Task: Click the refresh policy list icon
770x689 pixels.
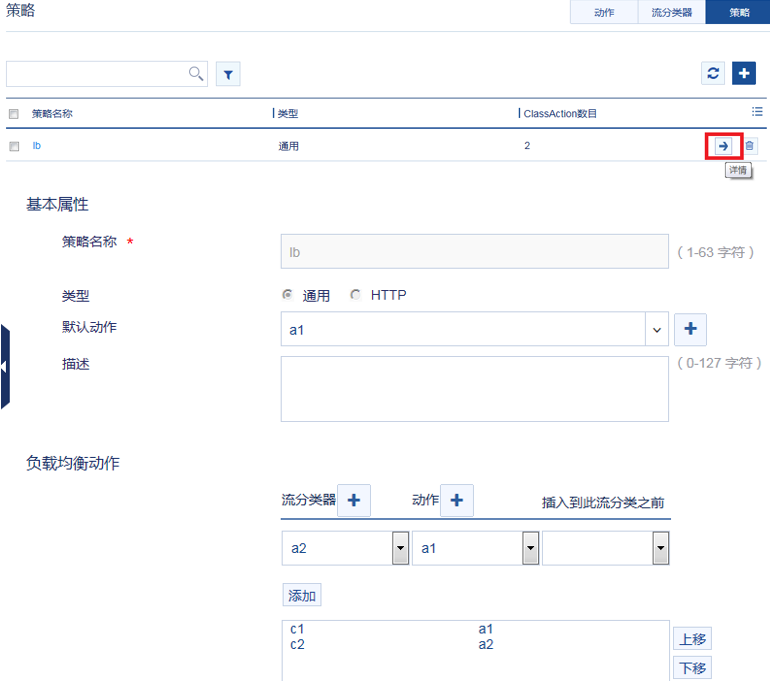Action: coord(713,73)
